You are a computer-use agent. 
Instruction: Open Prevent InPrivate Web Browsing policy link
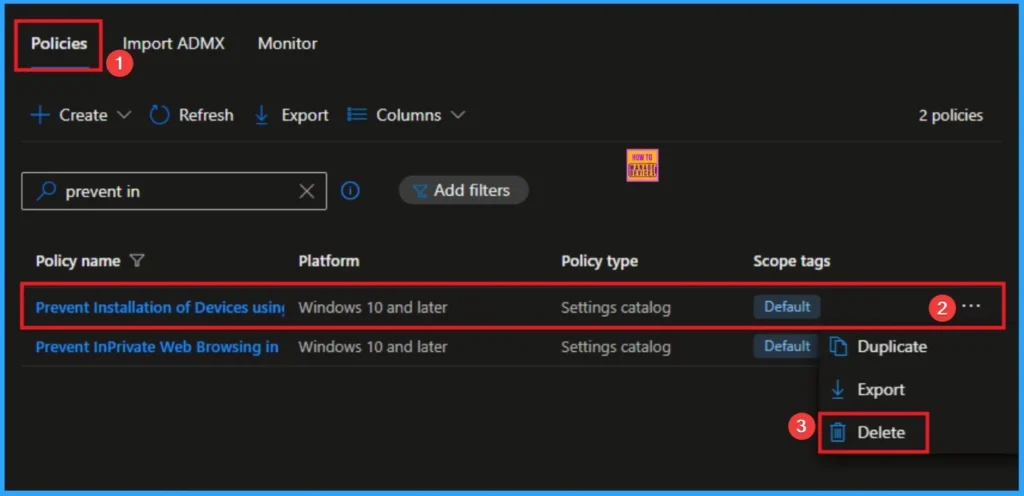coord(157,347)
